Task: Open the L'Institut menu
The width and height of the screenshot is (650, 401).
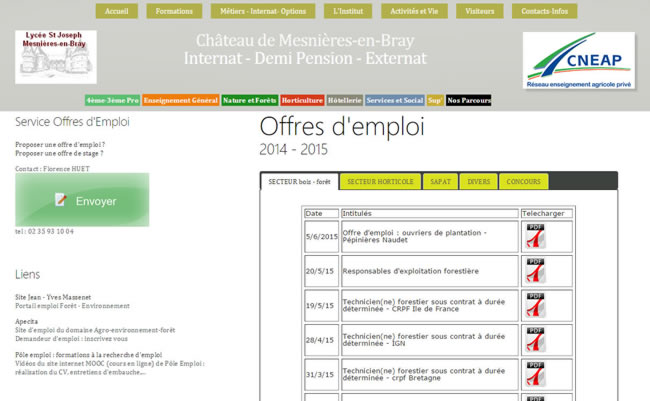Action: click(x=348, y=11)
